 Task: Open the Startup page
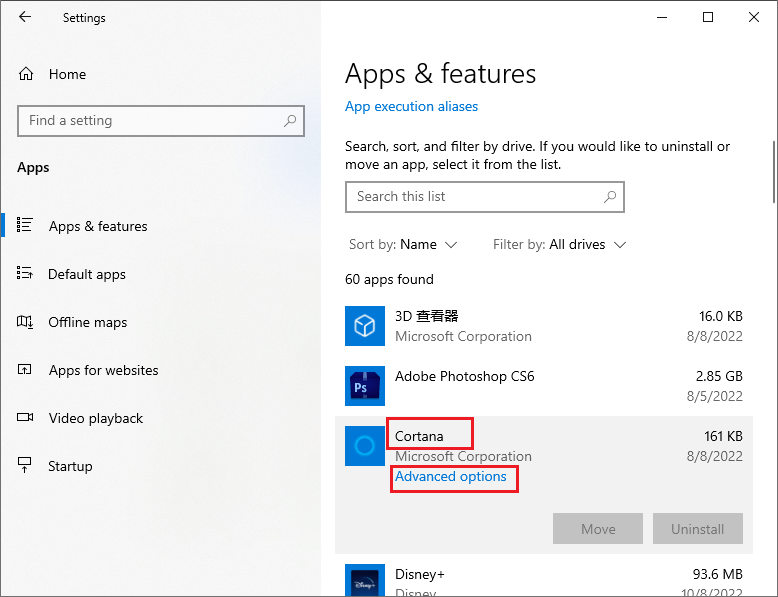coord(70,466)
